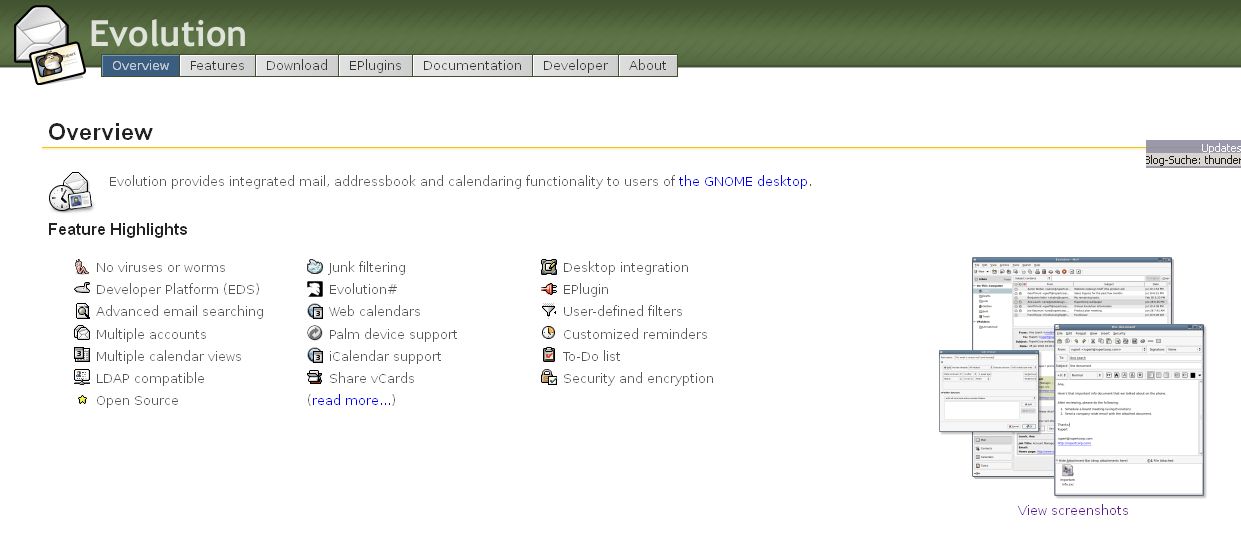The image size is (1241, 550).
Task: Click the Evolution site title
Action: click(x=168, y=33)
